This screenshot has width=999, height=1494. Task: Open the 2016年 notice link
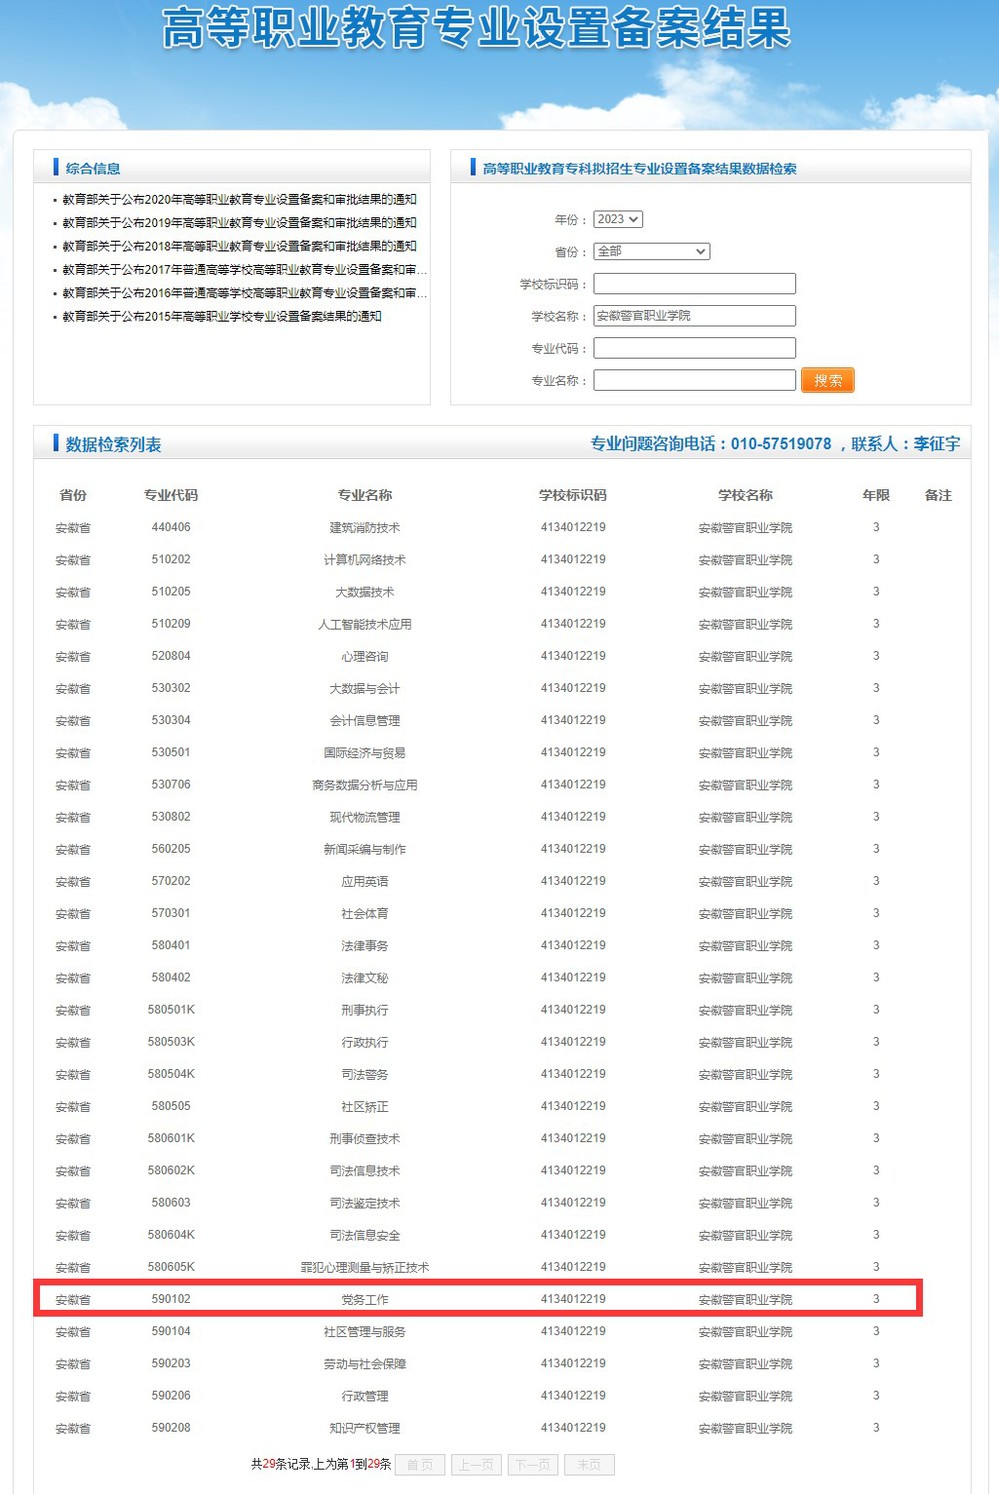[x=243, y=293]
